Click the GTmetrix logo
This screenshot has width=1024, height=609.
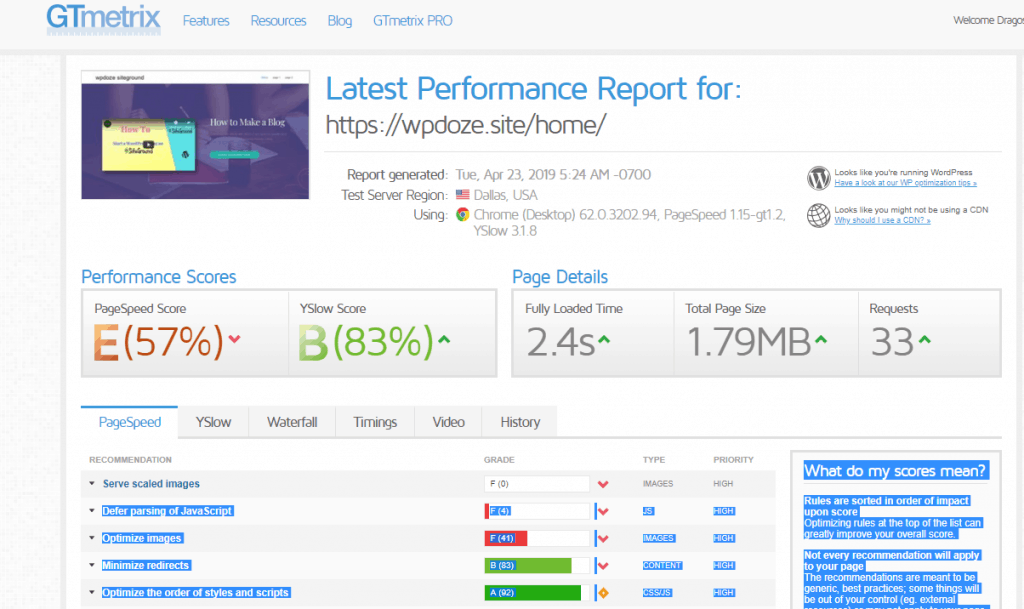point(103,18)
